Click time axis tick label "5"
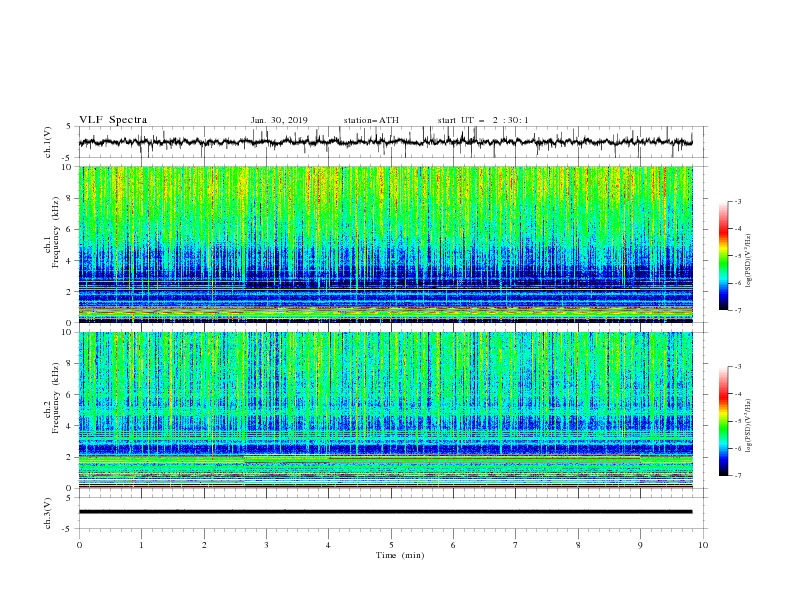This screenshot has width=792, height=612. pyautogui.click(x=391, y=545)
